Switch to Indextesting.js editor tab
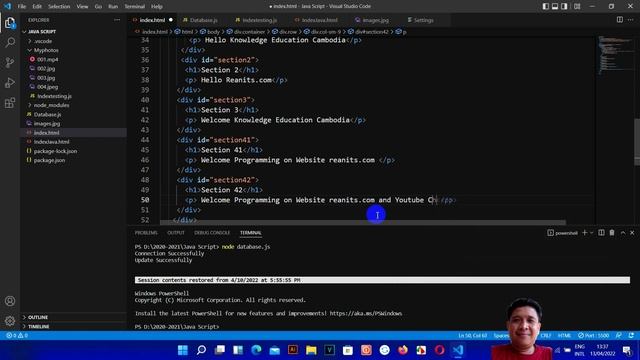The image size is (640, 360). pyautogui.click(x=260, y=20)
